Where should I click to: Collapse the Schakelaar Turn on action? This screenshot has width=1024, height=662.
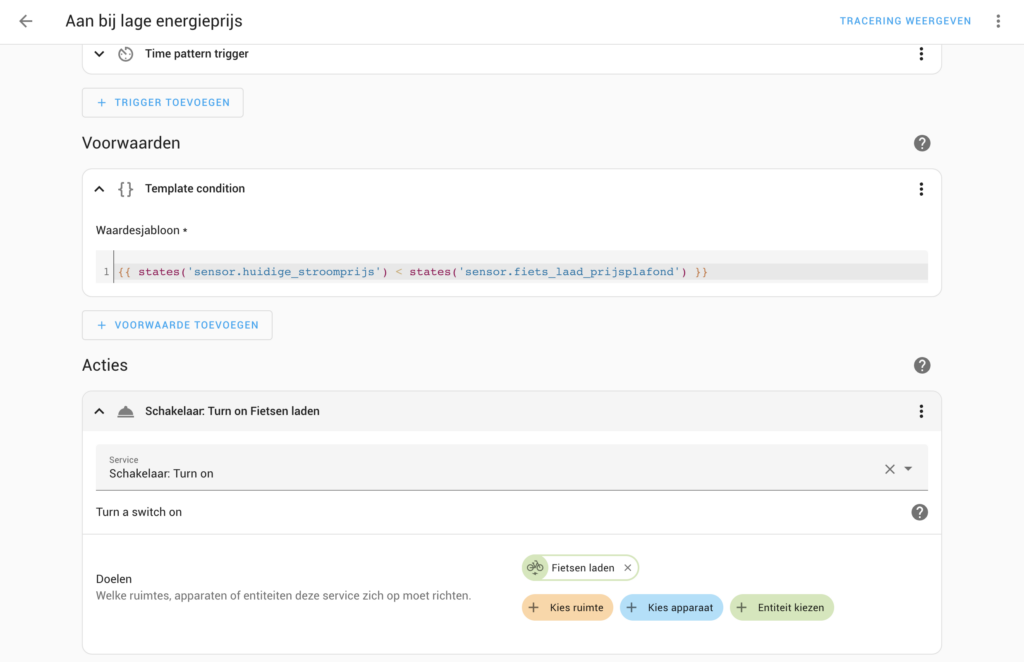click(x=99, y=411)
